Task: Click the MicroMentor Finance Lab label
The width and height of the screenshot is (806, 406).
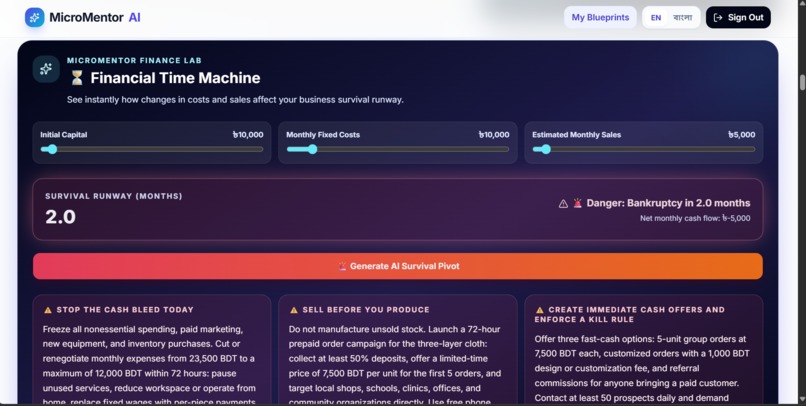Action: pos(134,61)
